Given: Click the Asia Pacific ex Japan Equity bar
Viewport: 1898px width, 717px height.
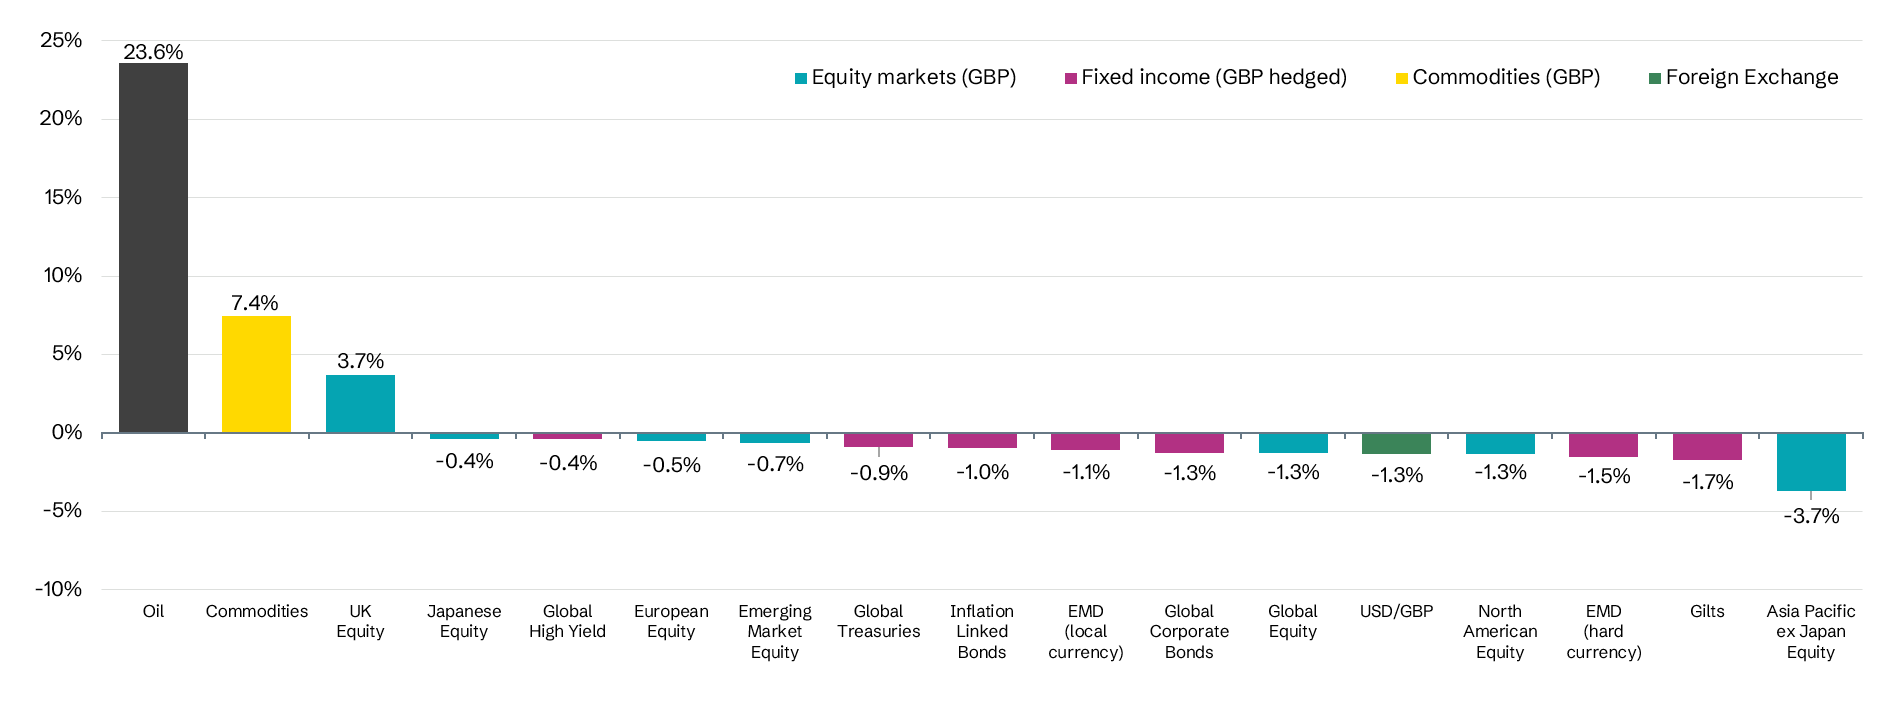Looking at the screenshot, I should click(x=1811, y=462).
